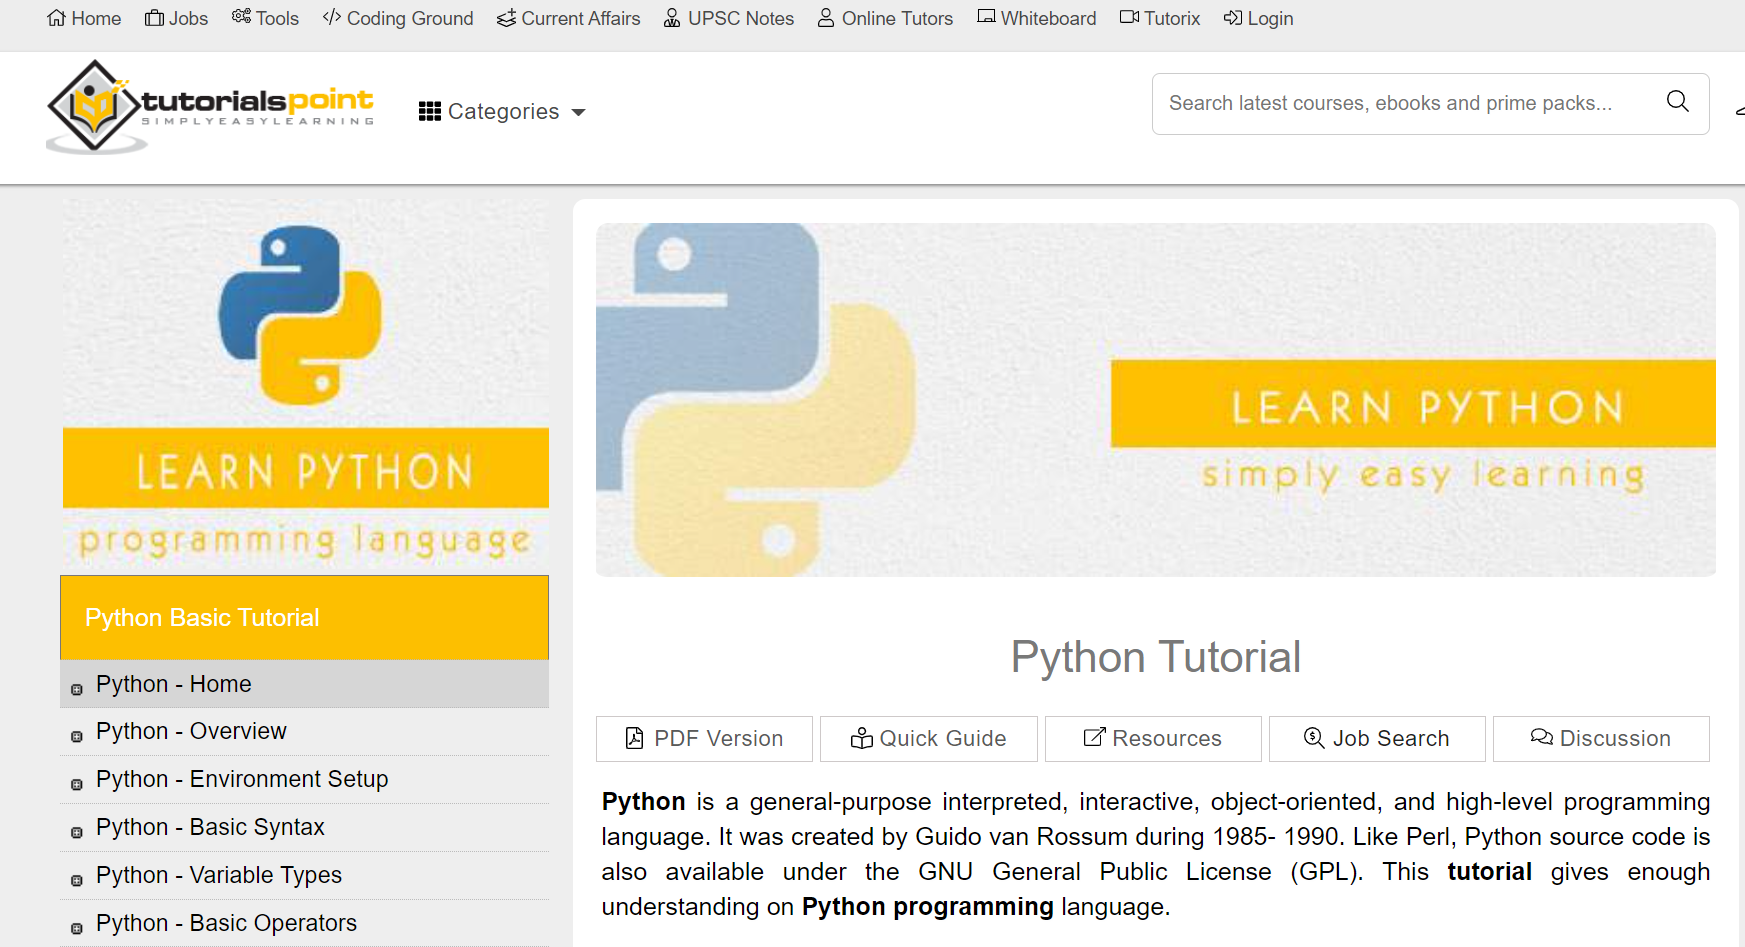Click the bold word tutorial in paragraph
This screenshot has height=947, width=1745.
[1489, 872]
